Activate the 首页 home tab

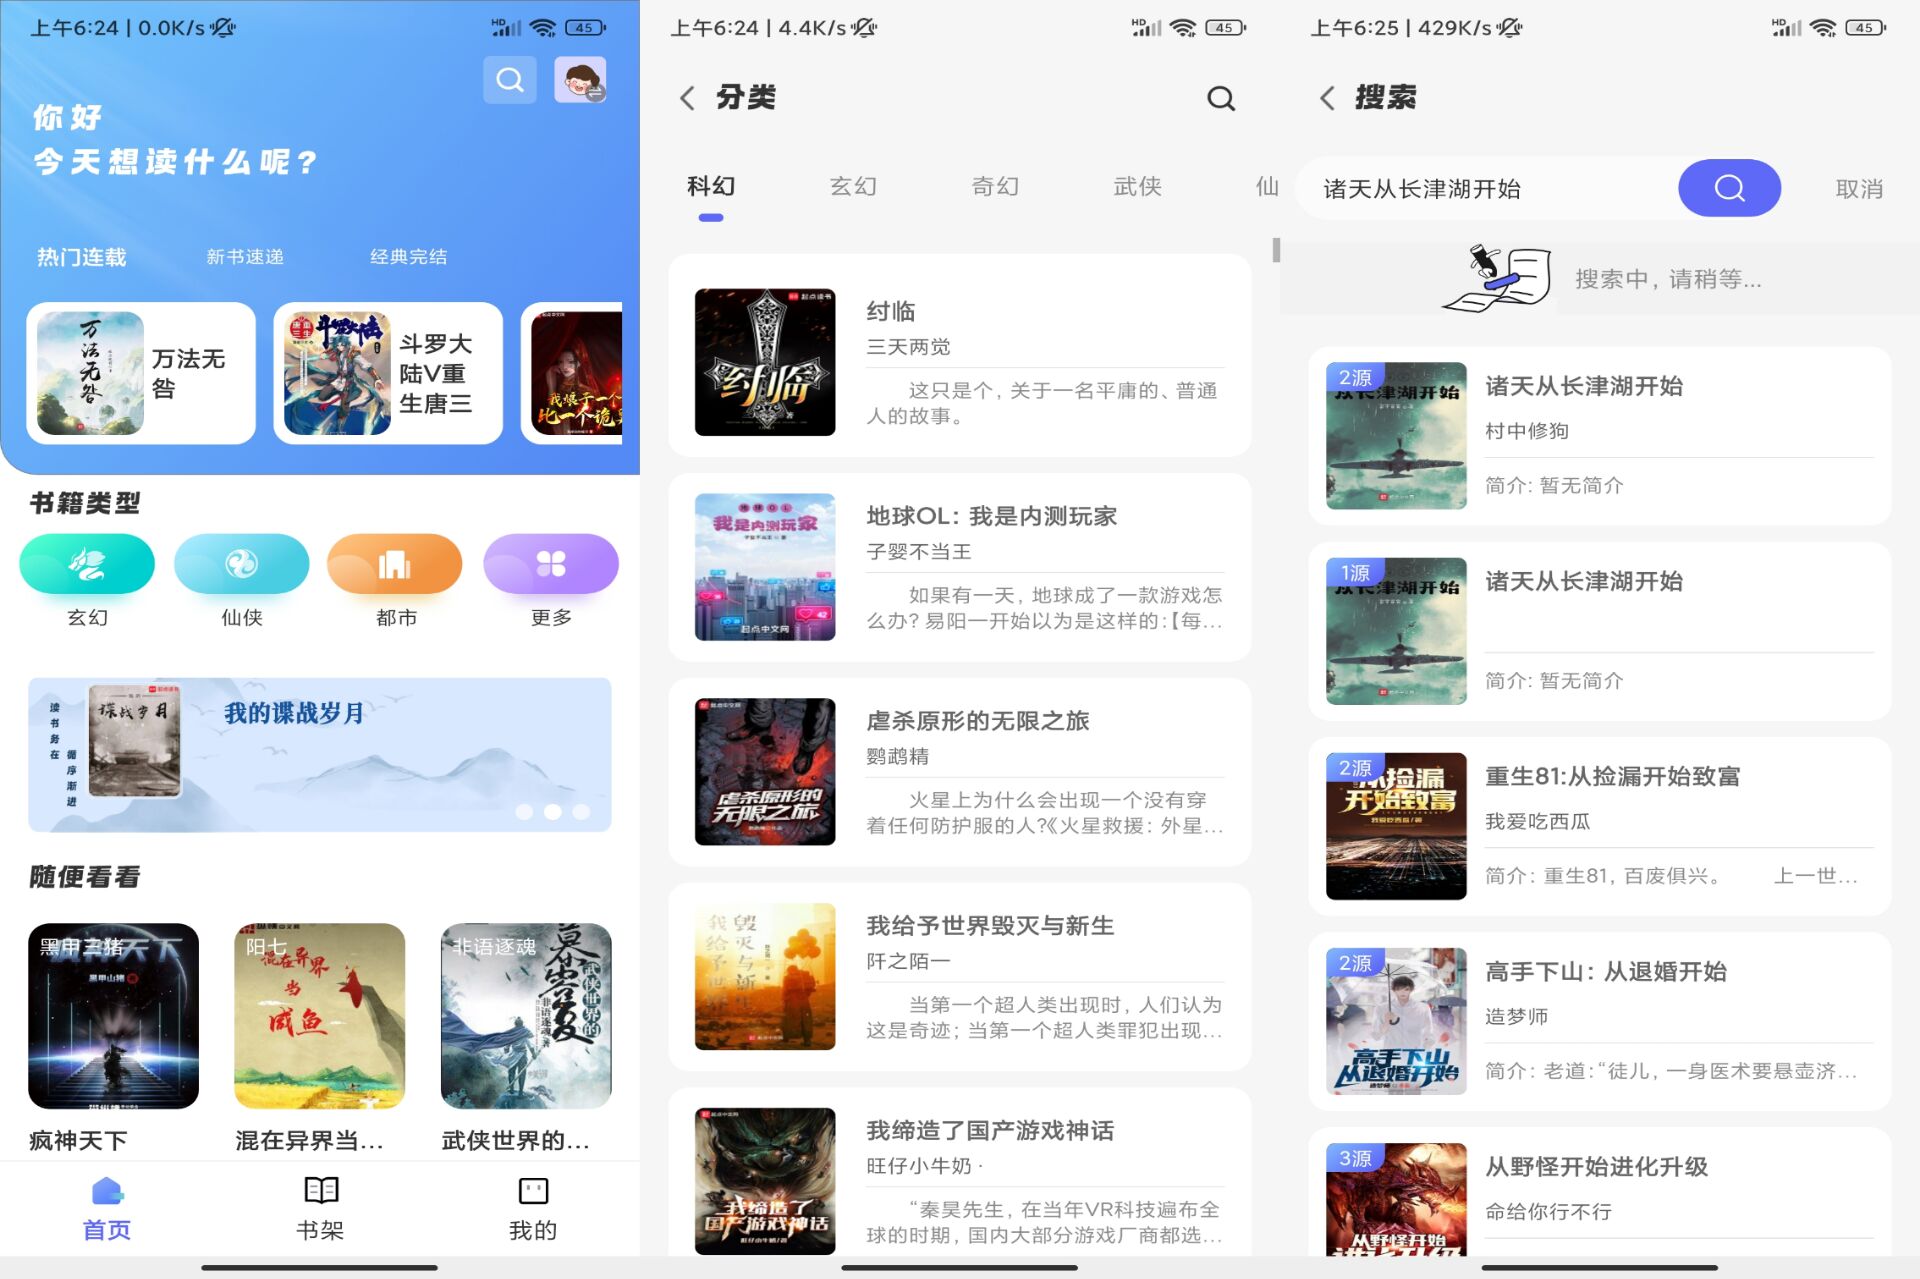[x=105, y=1207]
